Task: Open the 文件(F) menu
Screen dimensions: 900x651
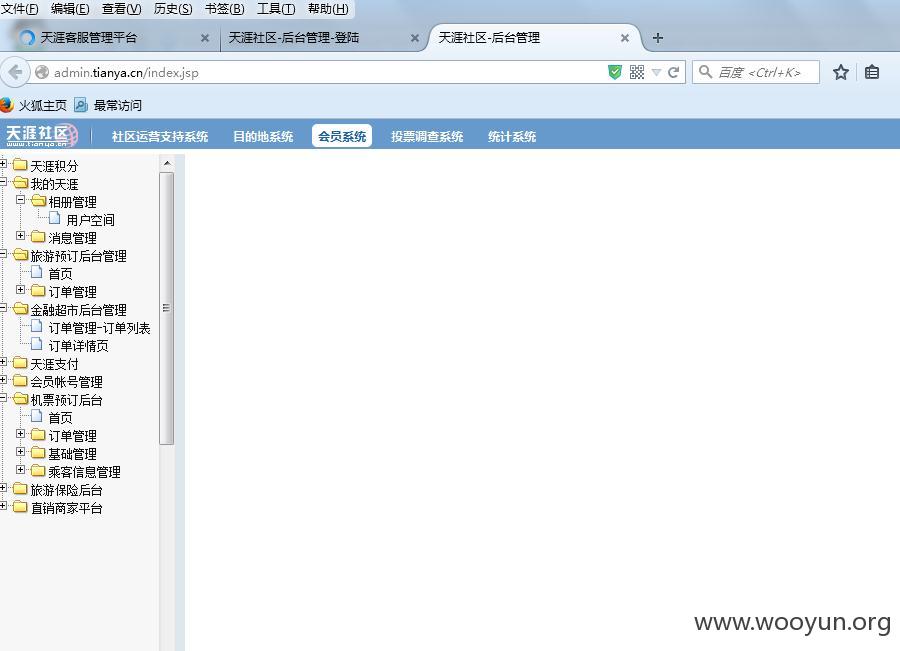Action: [x=20, y=9]
